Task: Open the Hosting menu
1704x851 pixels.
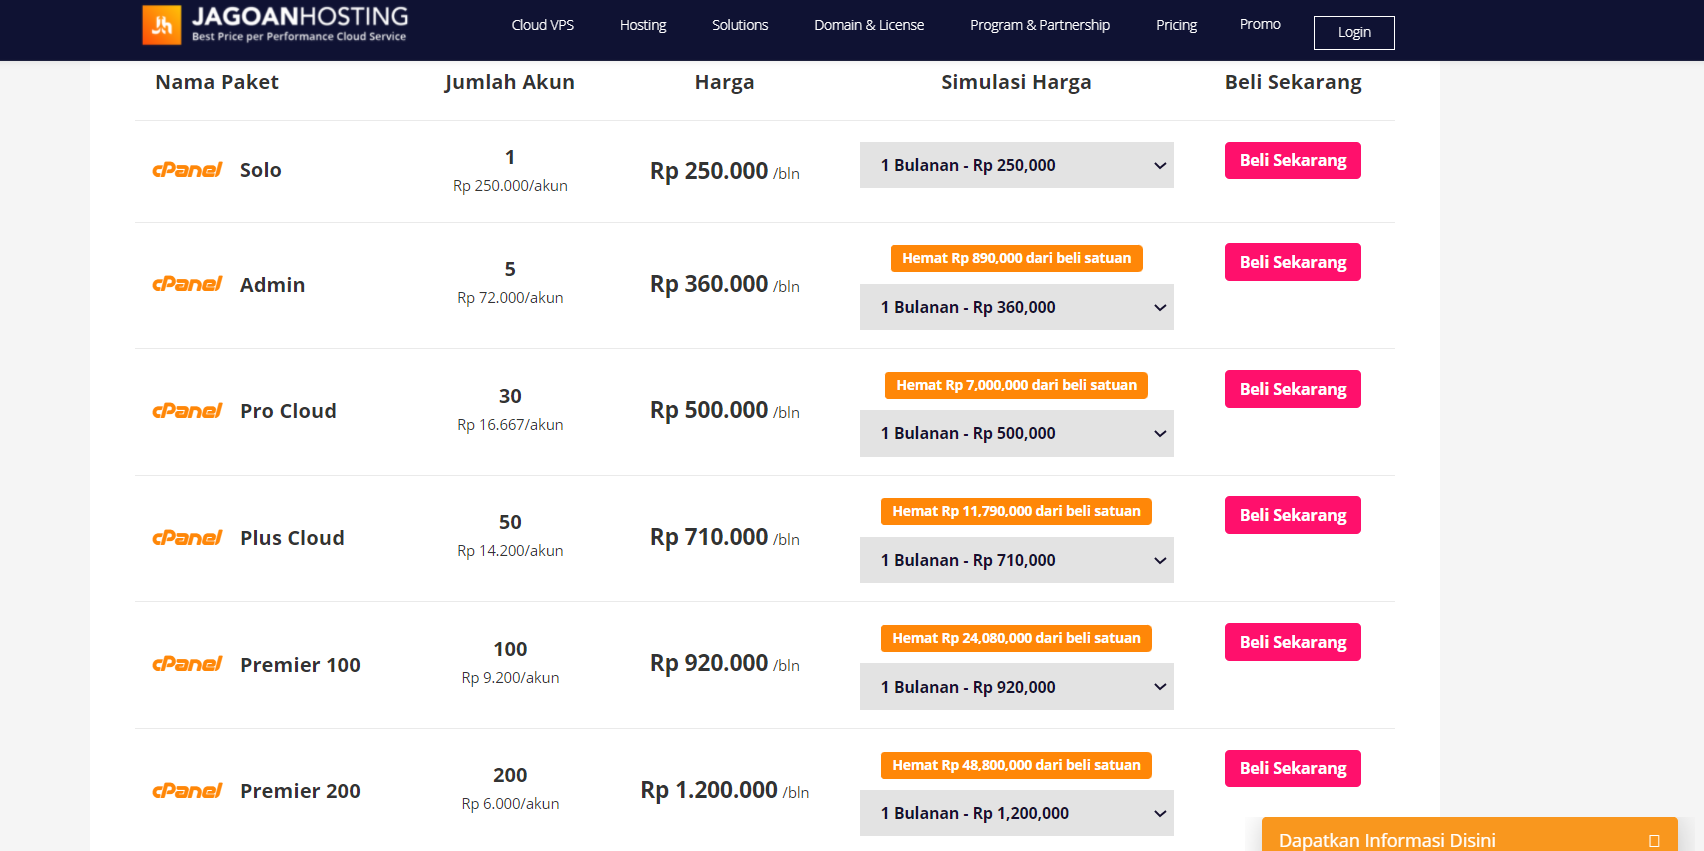Action: (643, 25)
